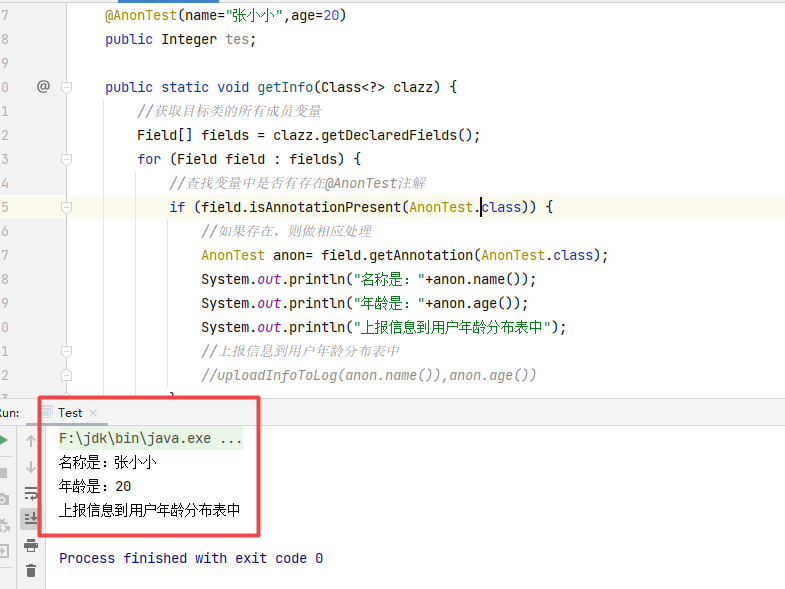
Task: Move down the stack trace arrow
Action: (x=31, y=467)
